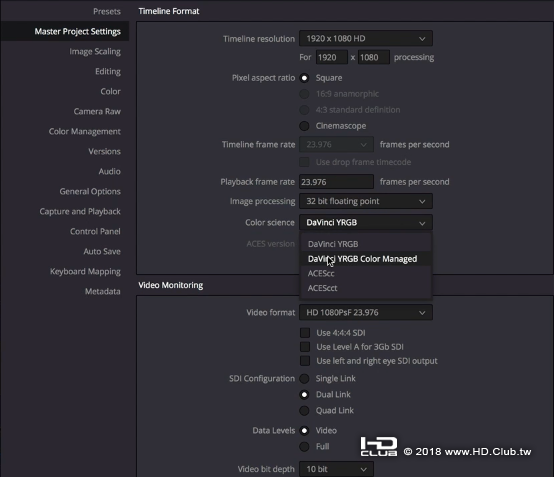The image size is (554, 477).
Task: Open the Presets section in sidebar
Action: 107,11
